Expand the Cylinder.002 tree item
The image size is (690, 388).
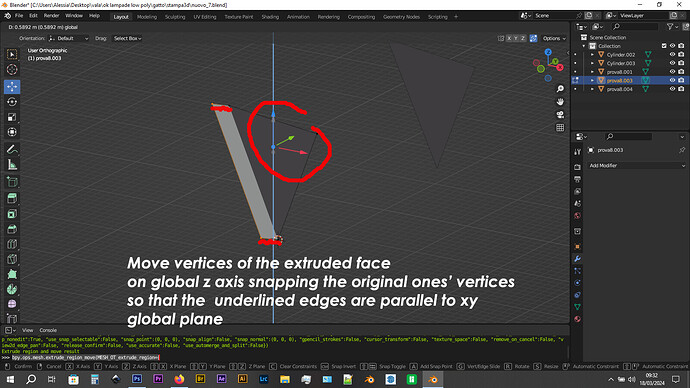click(x=592, y=55)
